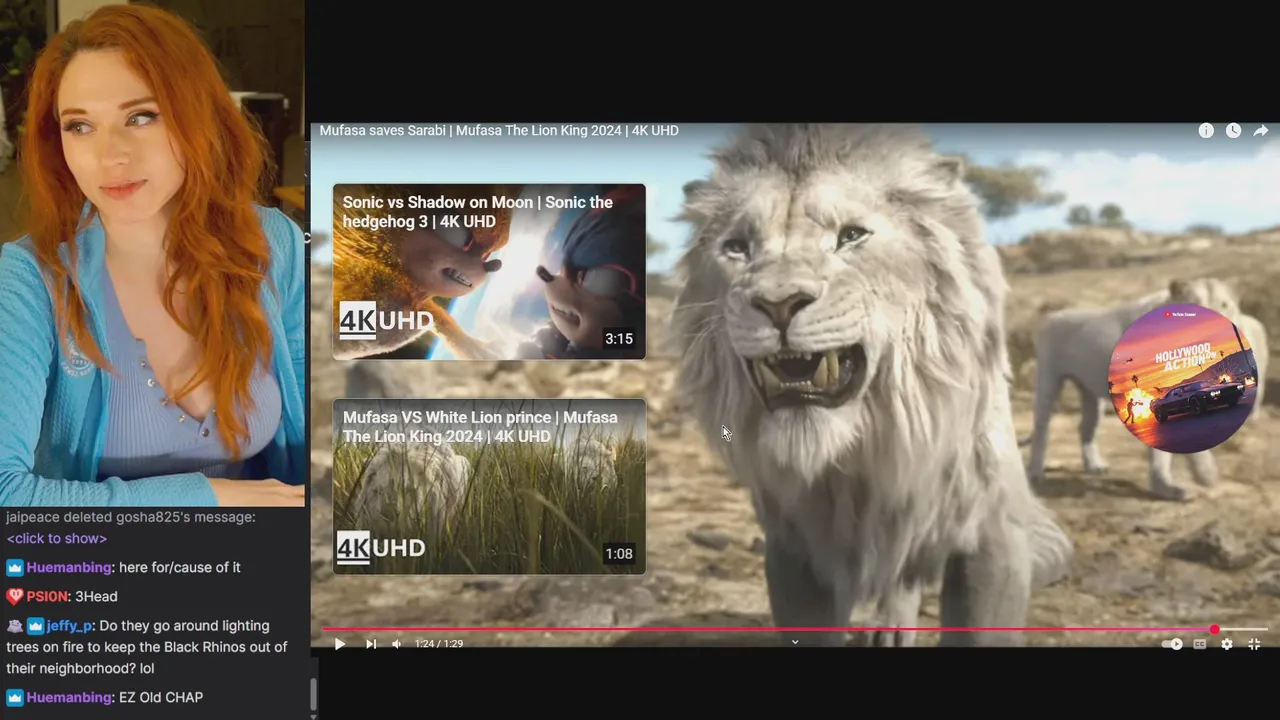Click the PSION username in chat
This screenshot has width=1280, height=720.
pos(47,596)
